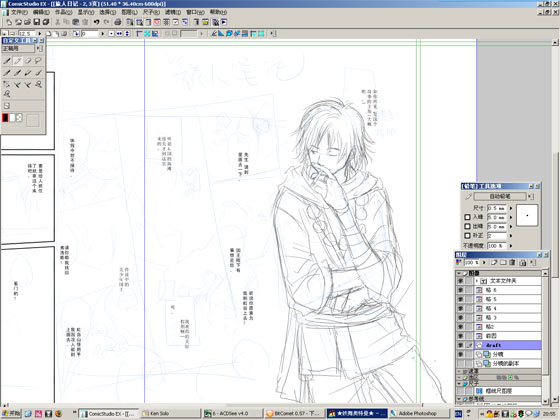Screen dimensions: 560x420
Task: Click the horizontal flip arrows icon in second toolbar
Action: (x=119, y=34)
